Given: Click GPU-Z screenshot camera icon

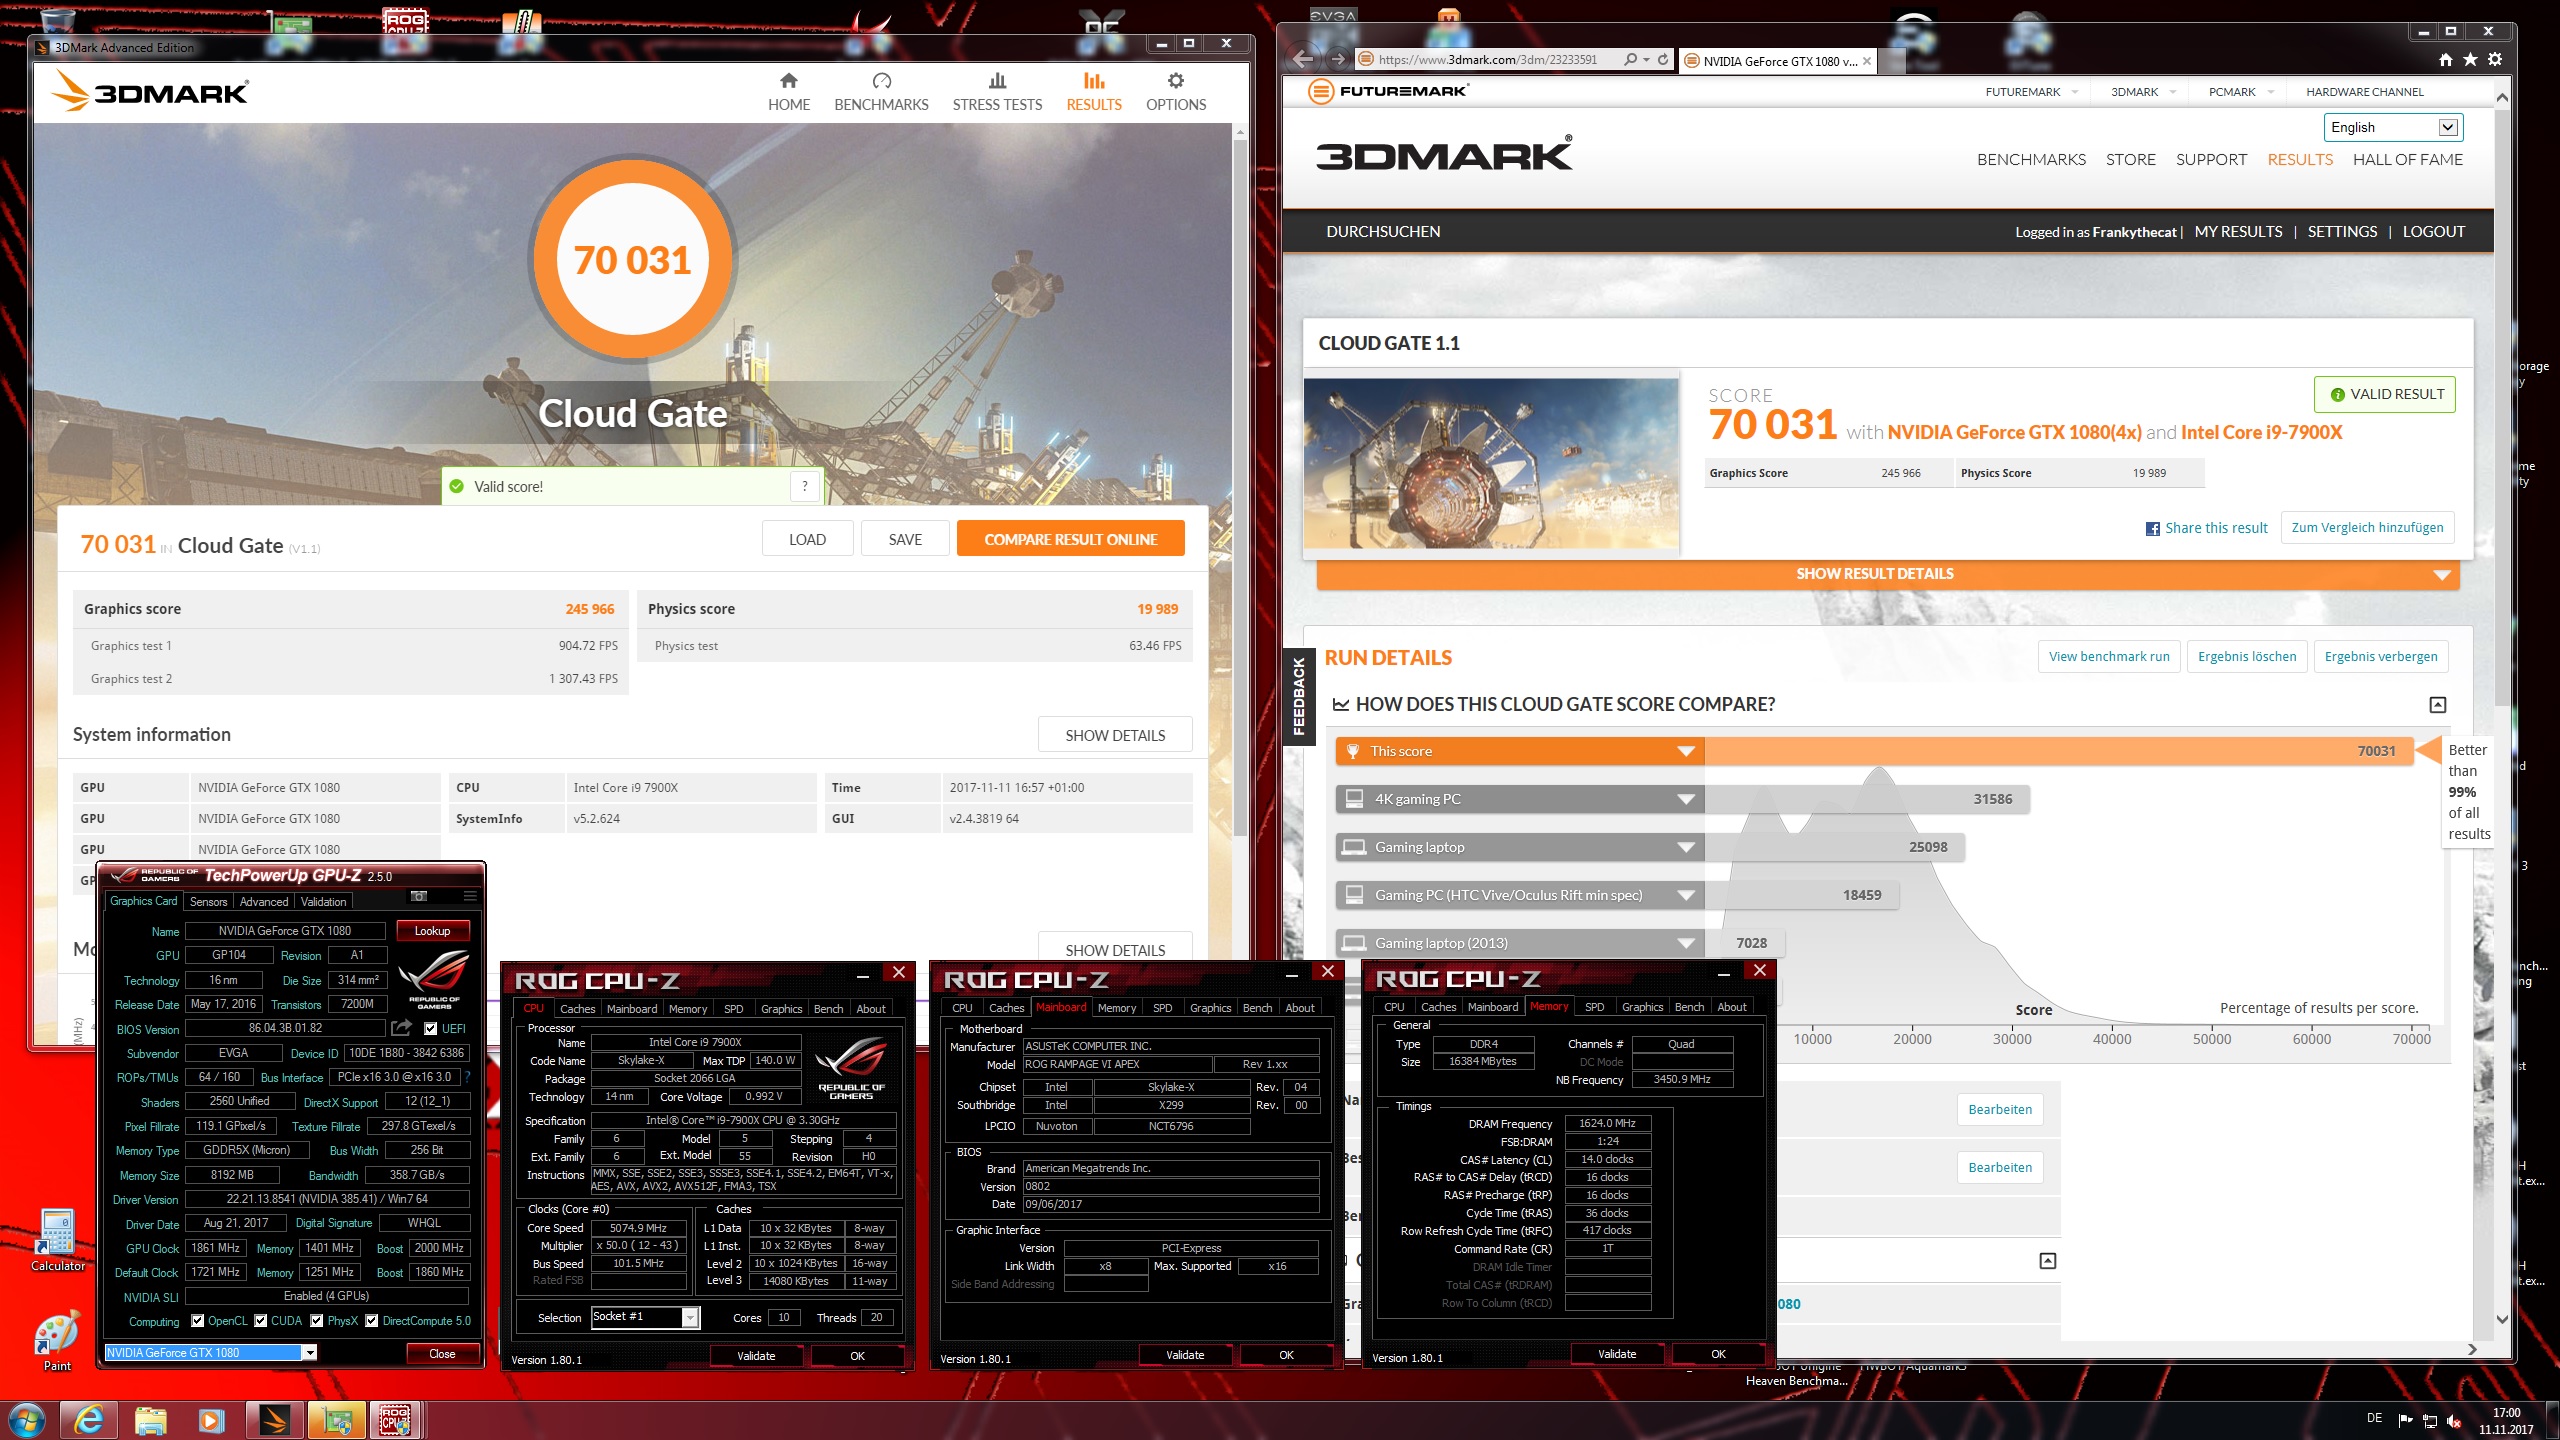Looking at the screenshot, I should pyautogui.click(x=419, y=896).
